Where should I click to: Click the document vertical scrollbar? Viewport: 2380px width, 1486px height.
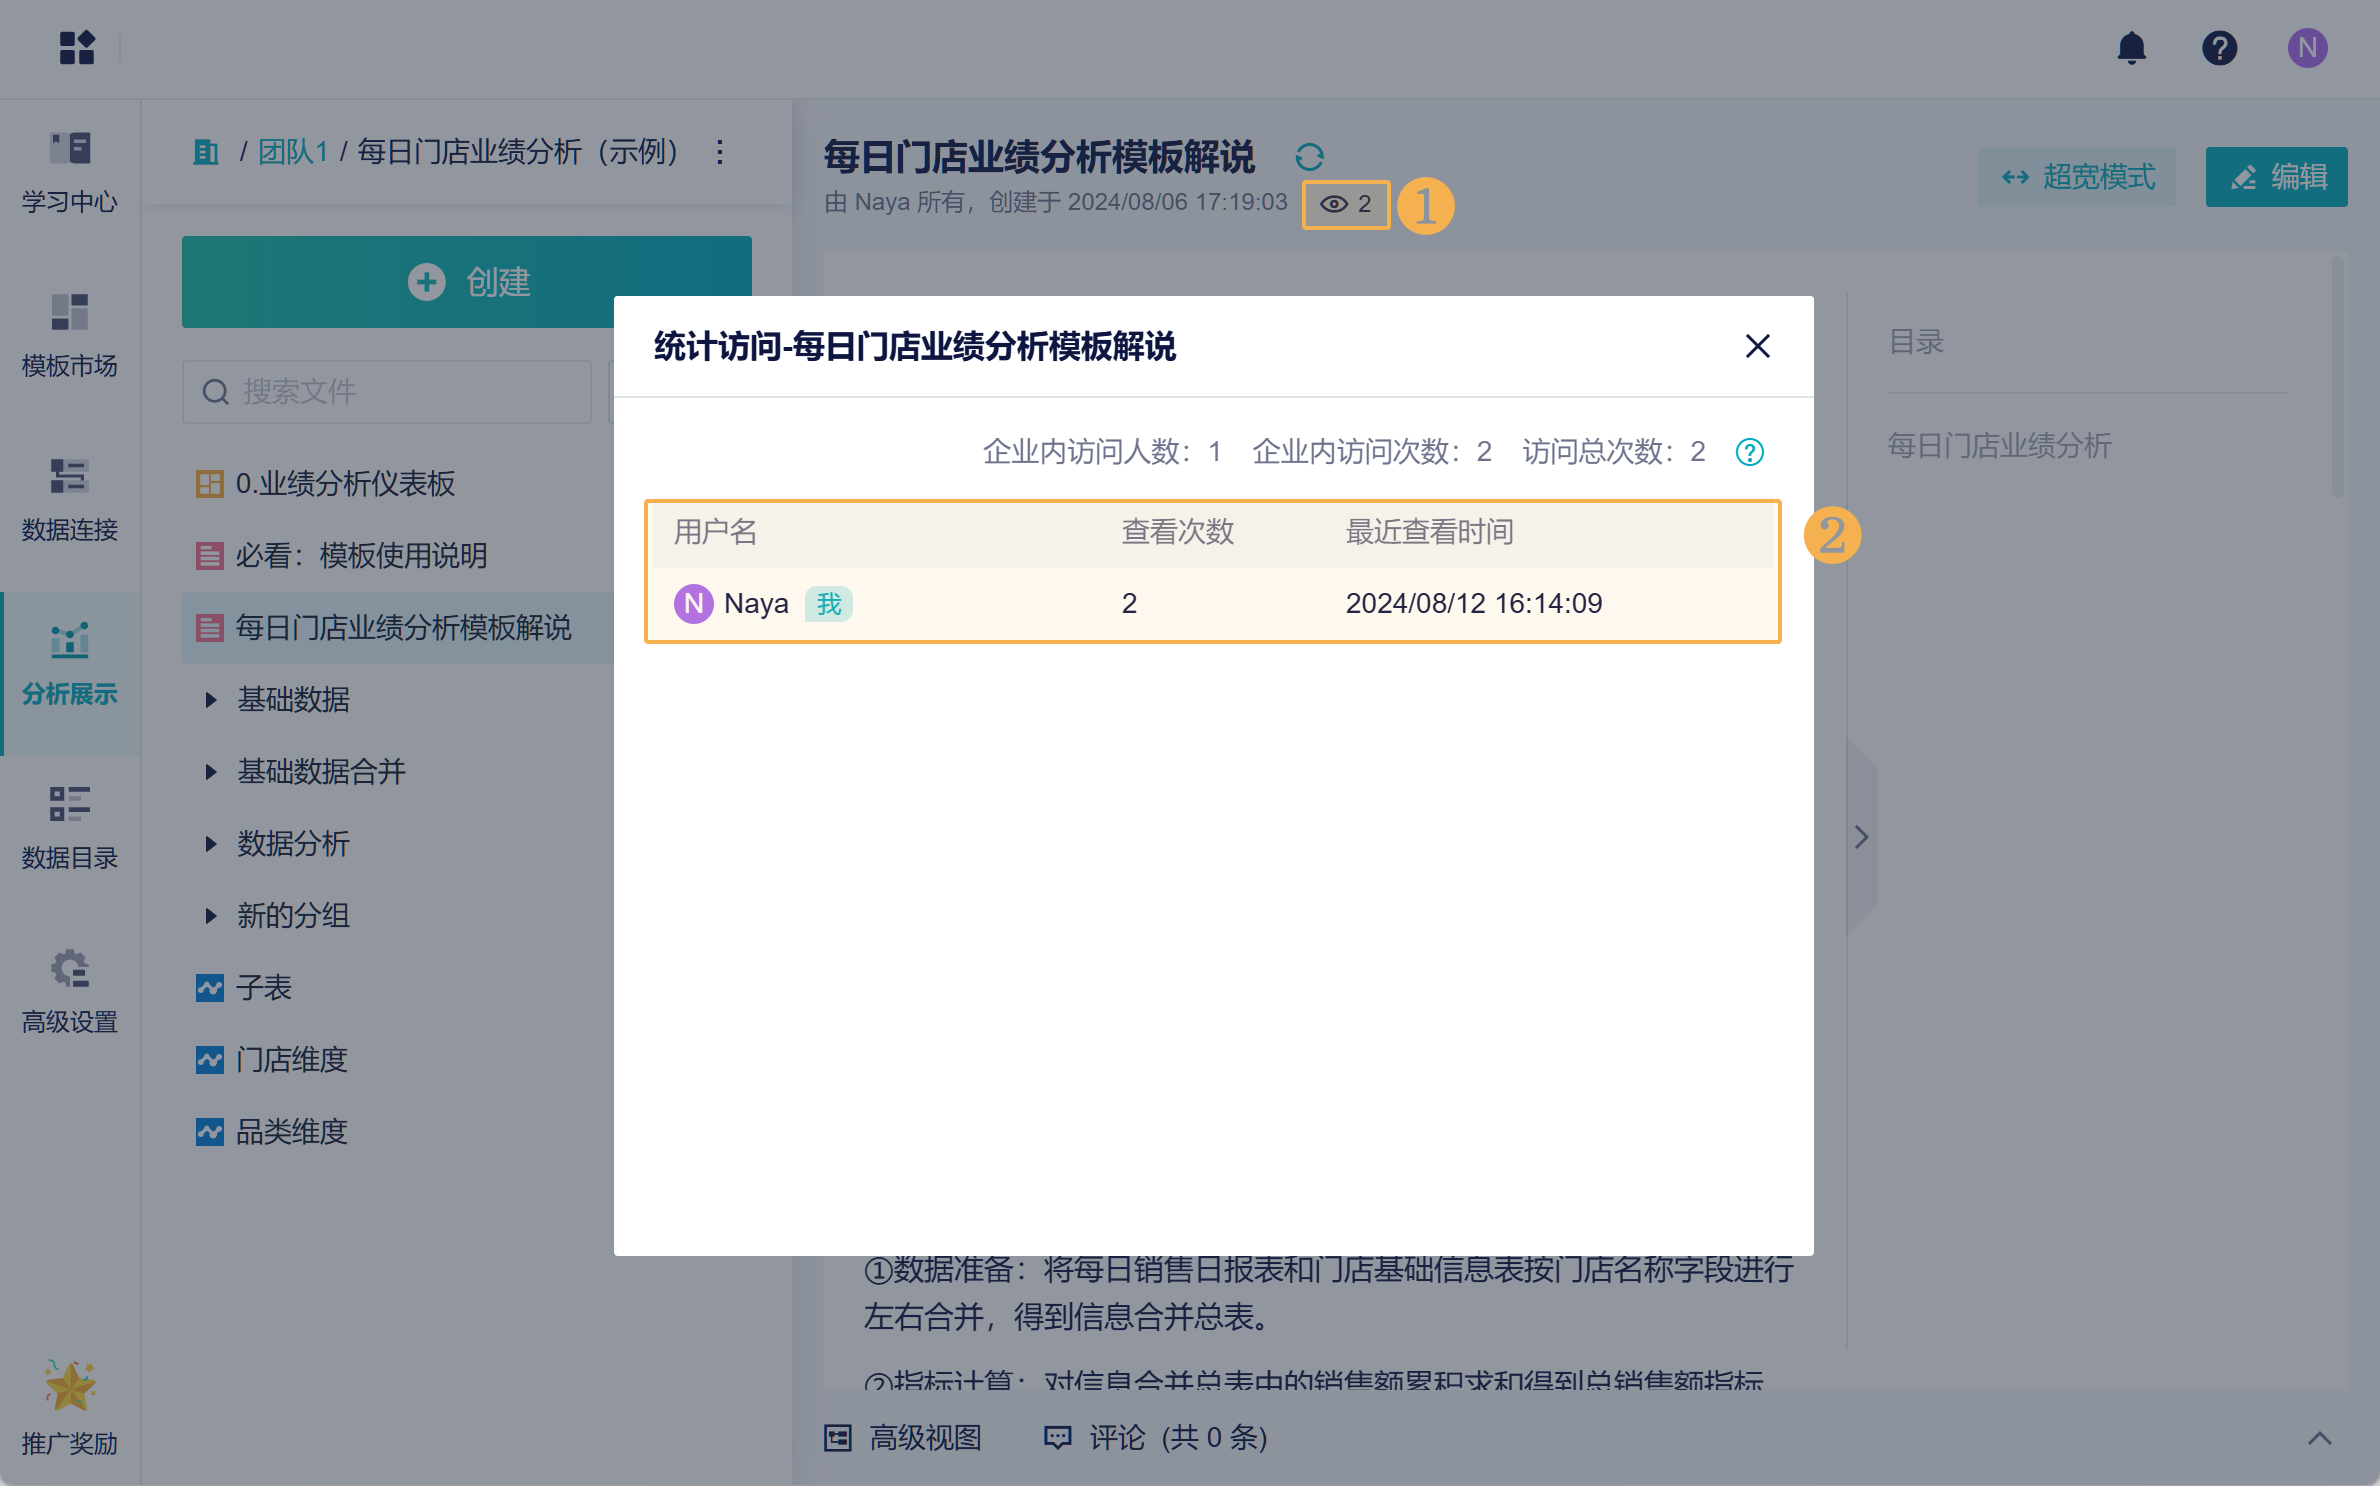click(x=2337, y=378)
